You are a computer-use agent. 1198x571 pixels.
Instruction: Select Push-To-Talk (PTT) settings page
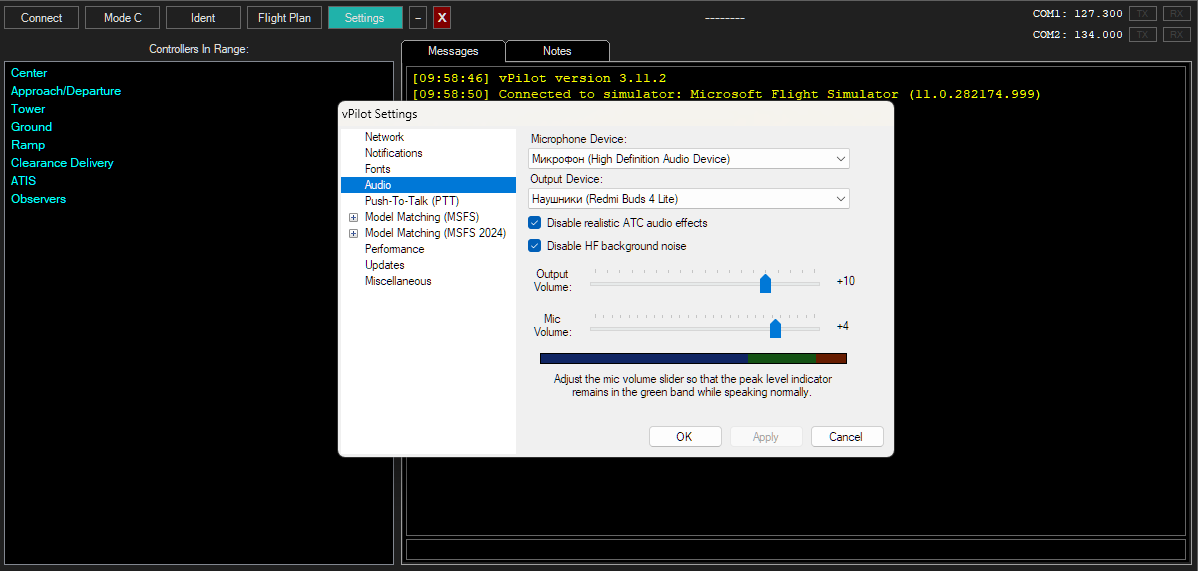click(411, 201)
